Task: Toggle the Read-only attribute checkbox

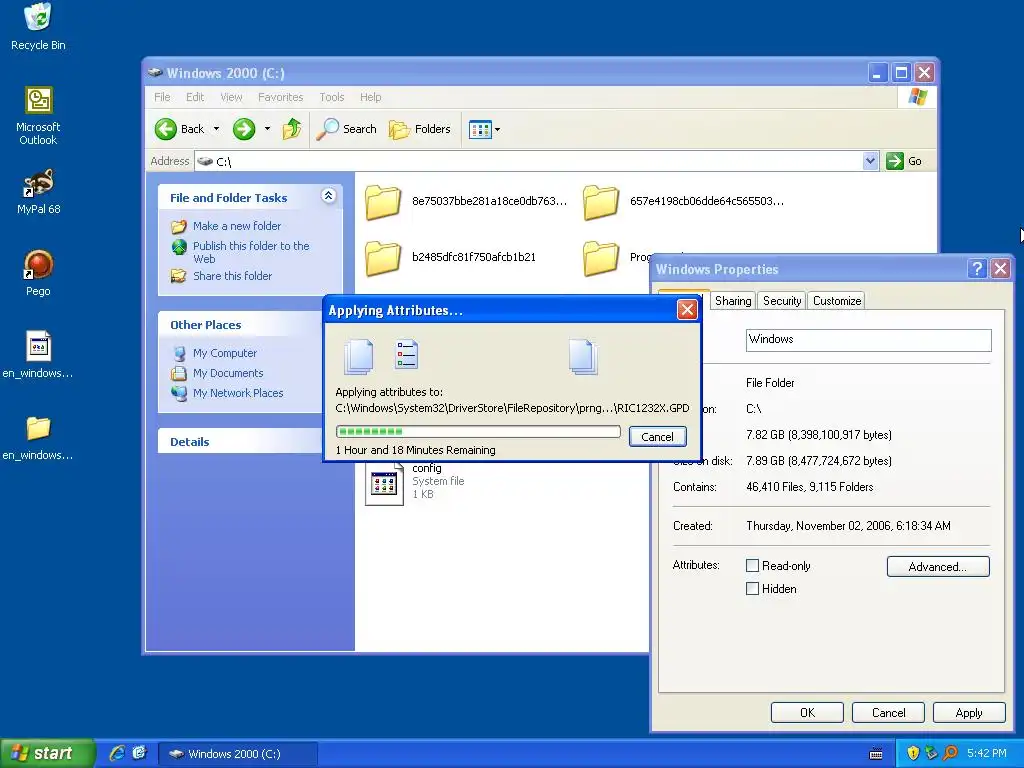Action: coord(752,566)
